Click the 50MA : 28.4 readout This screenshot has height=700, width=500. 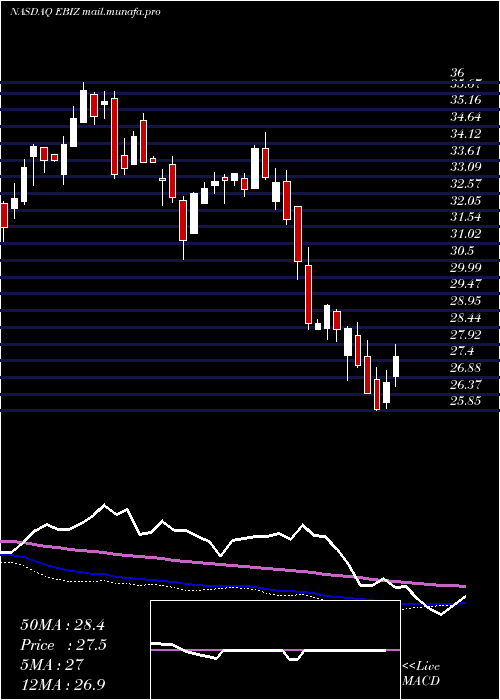coord(62,625)
